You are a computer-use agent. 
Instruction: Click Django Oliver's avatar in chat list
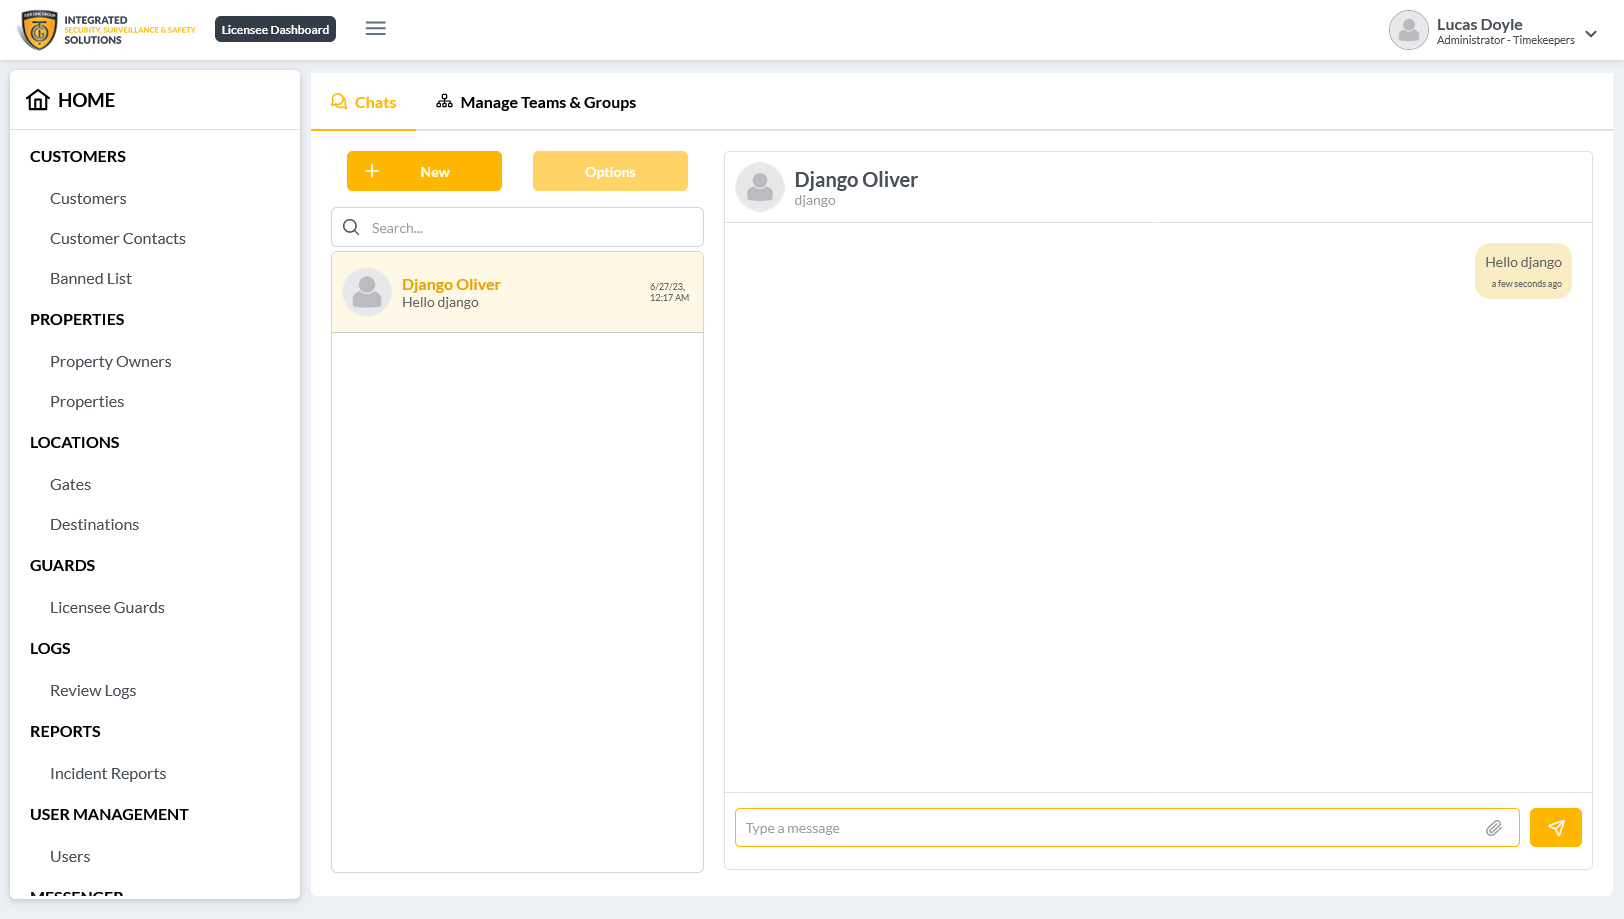click(367, 292)
